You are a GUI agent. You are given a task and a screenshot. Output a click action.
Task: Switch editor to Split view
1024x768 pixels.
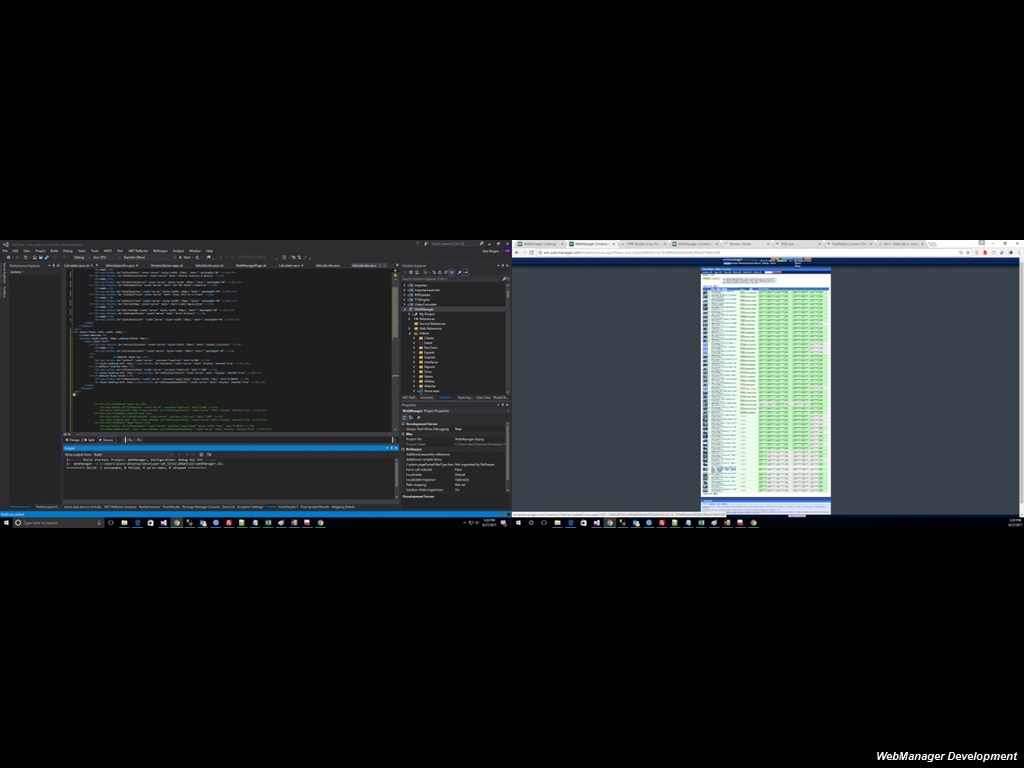(x=89, y=439)
